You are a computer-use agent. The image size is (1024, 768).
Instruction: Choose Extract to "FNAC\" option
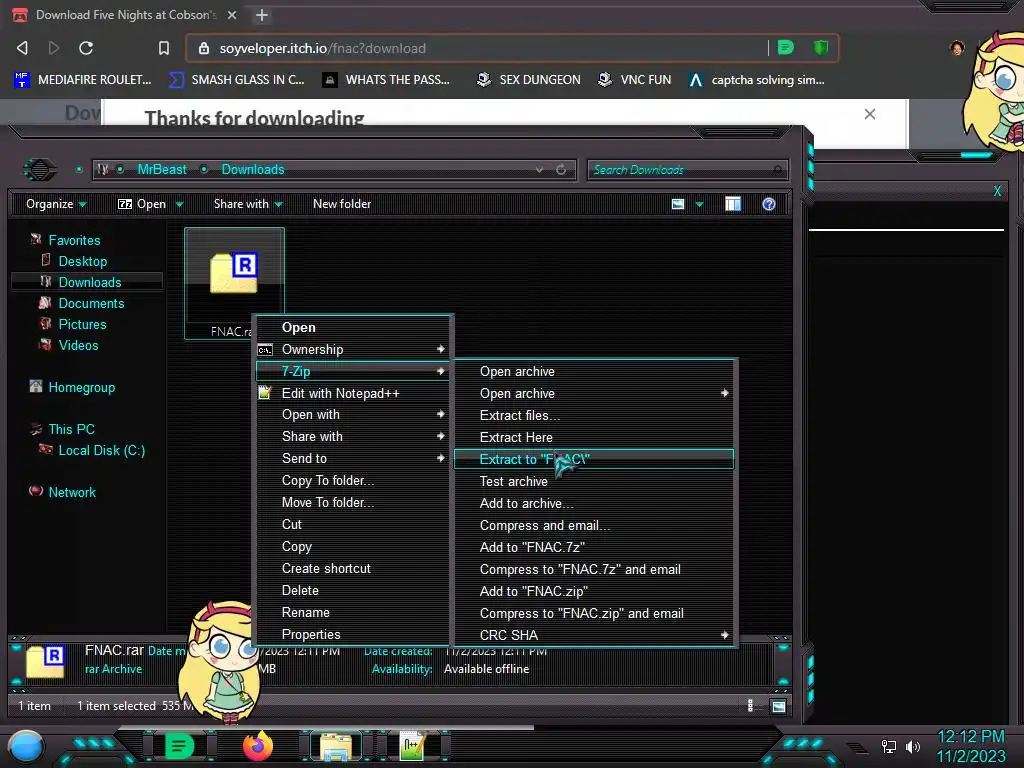594,459
